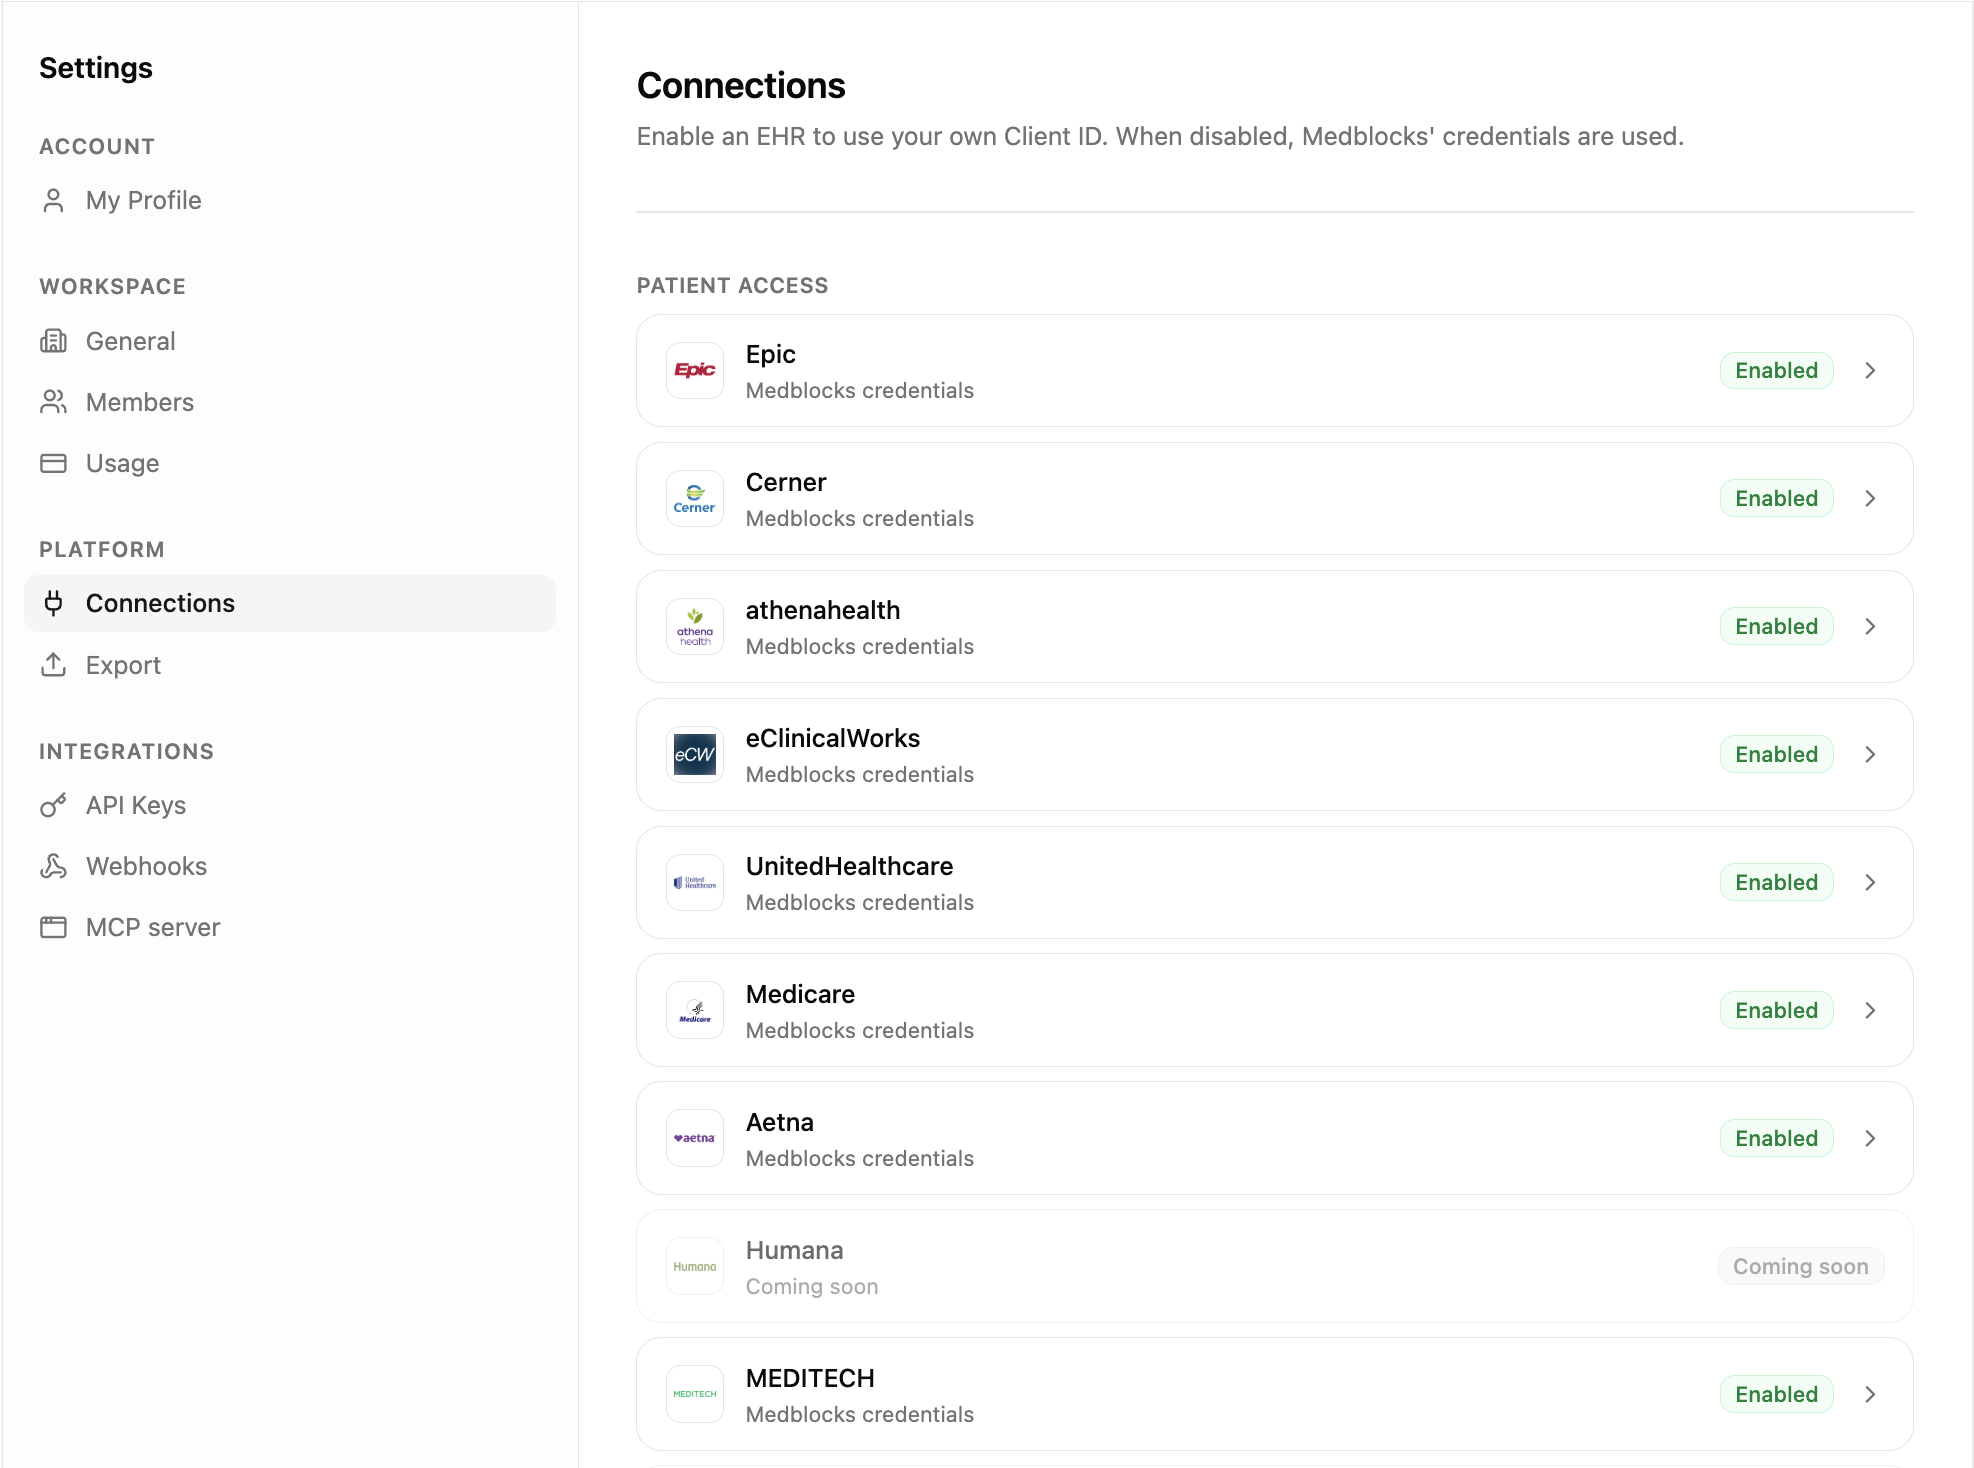
Task: Click the UnitedHealthcare connection name
Action: (849, 866)
